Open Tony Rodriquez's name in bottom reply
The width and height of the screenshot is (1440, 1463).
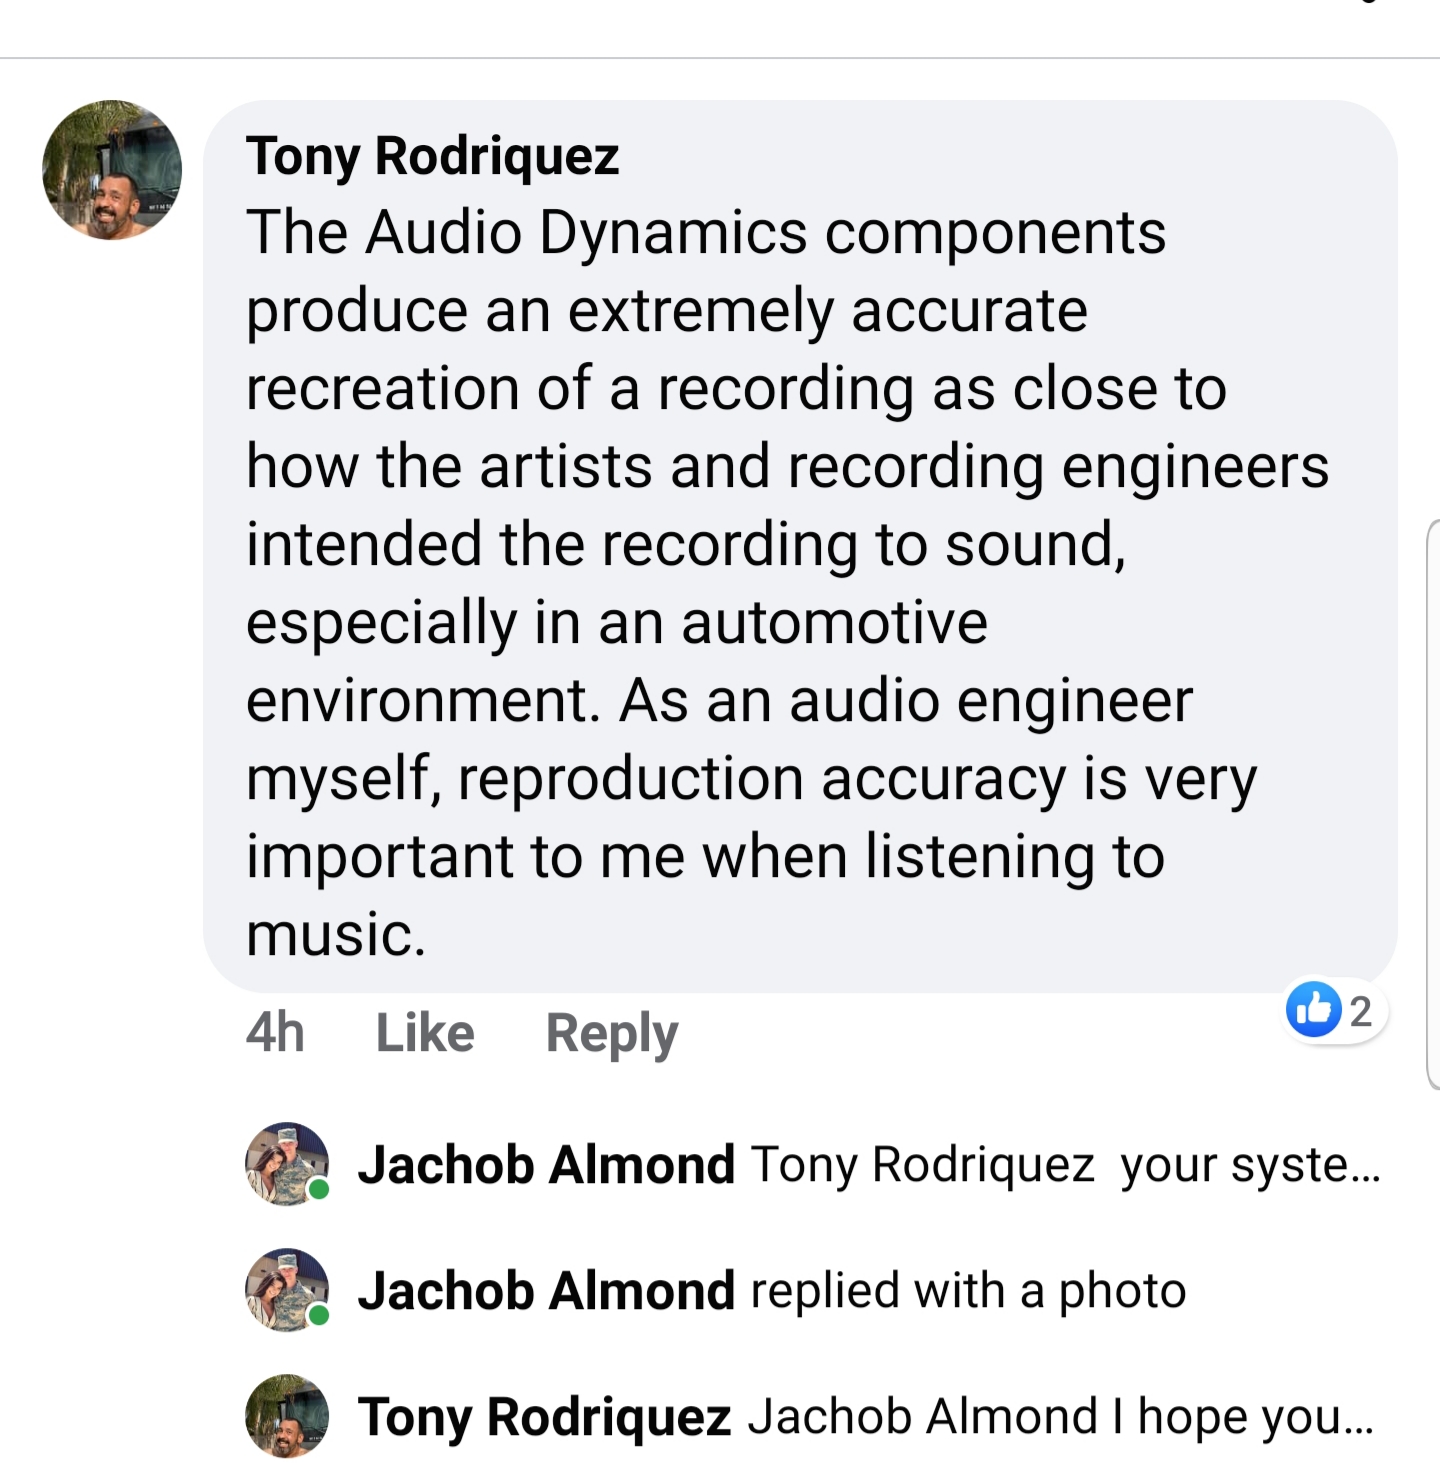(x=544, y=1417)
